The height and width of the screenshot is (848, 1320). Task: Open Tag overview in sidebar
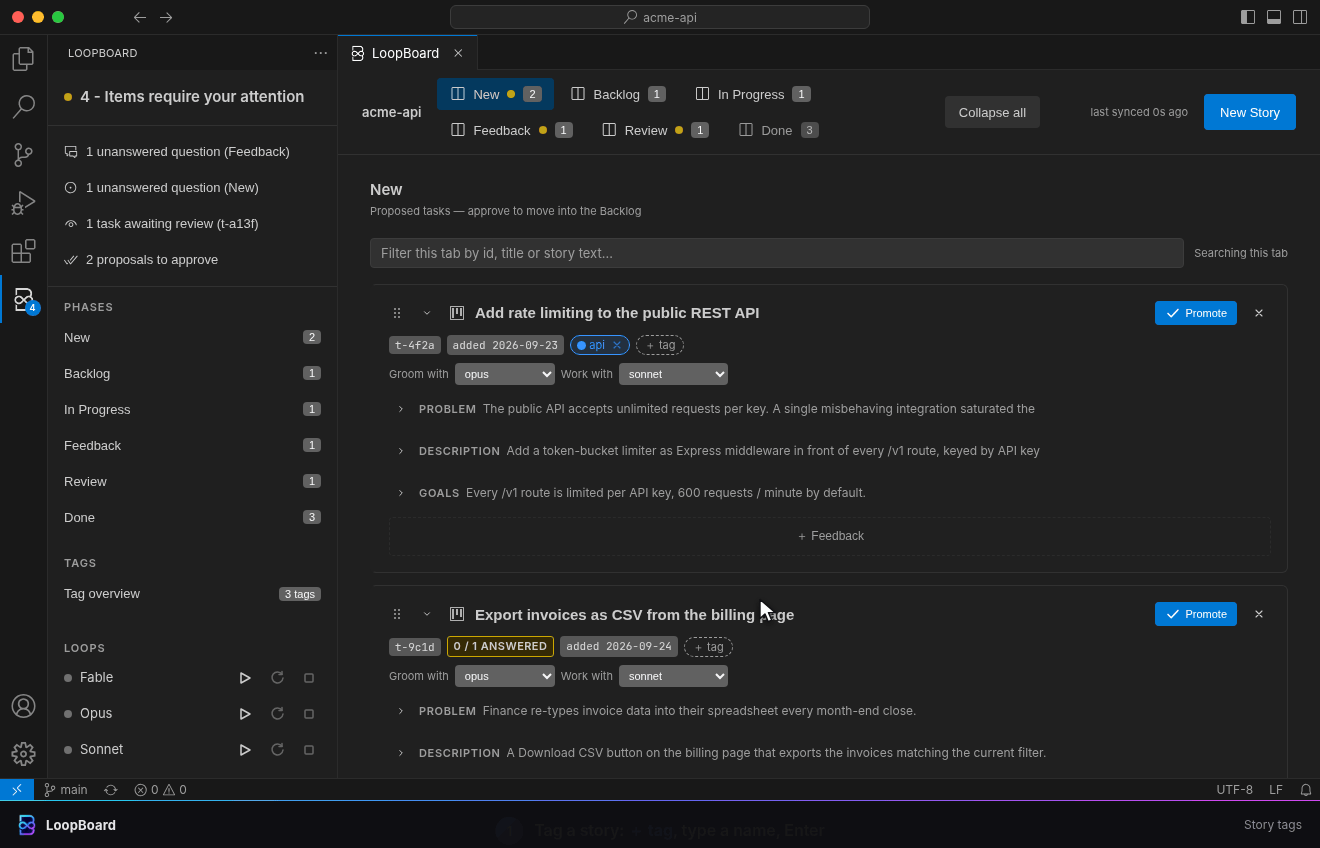coord(192,594)
